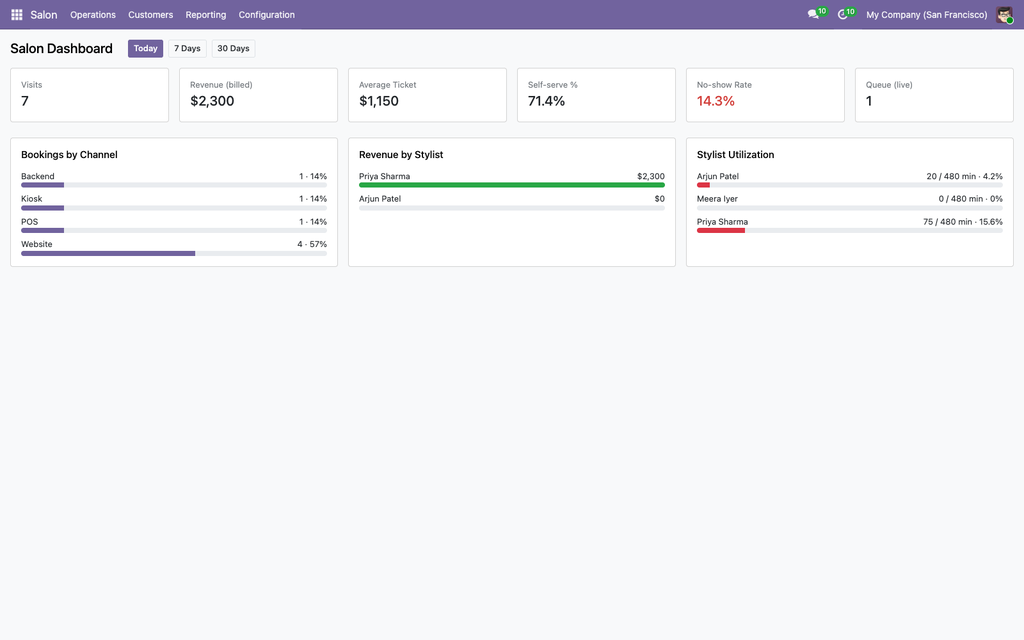Click the '4 · 57%' Website value

click(312, 244)
